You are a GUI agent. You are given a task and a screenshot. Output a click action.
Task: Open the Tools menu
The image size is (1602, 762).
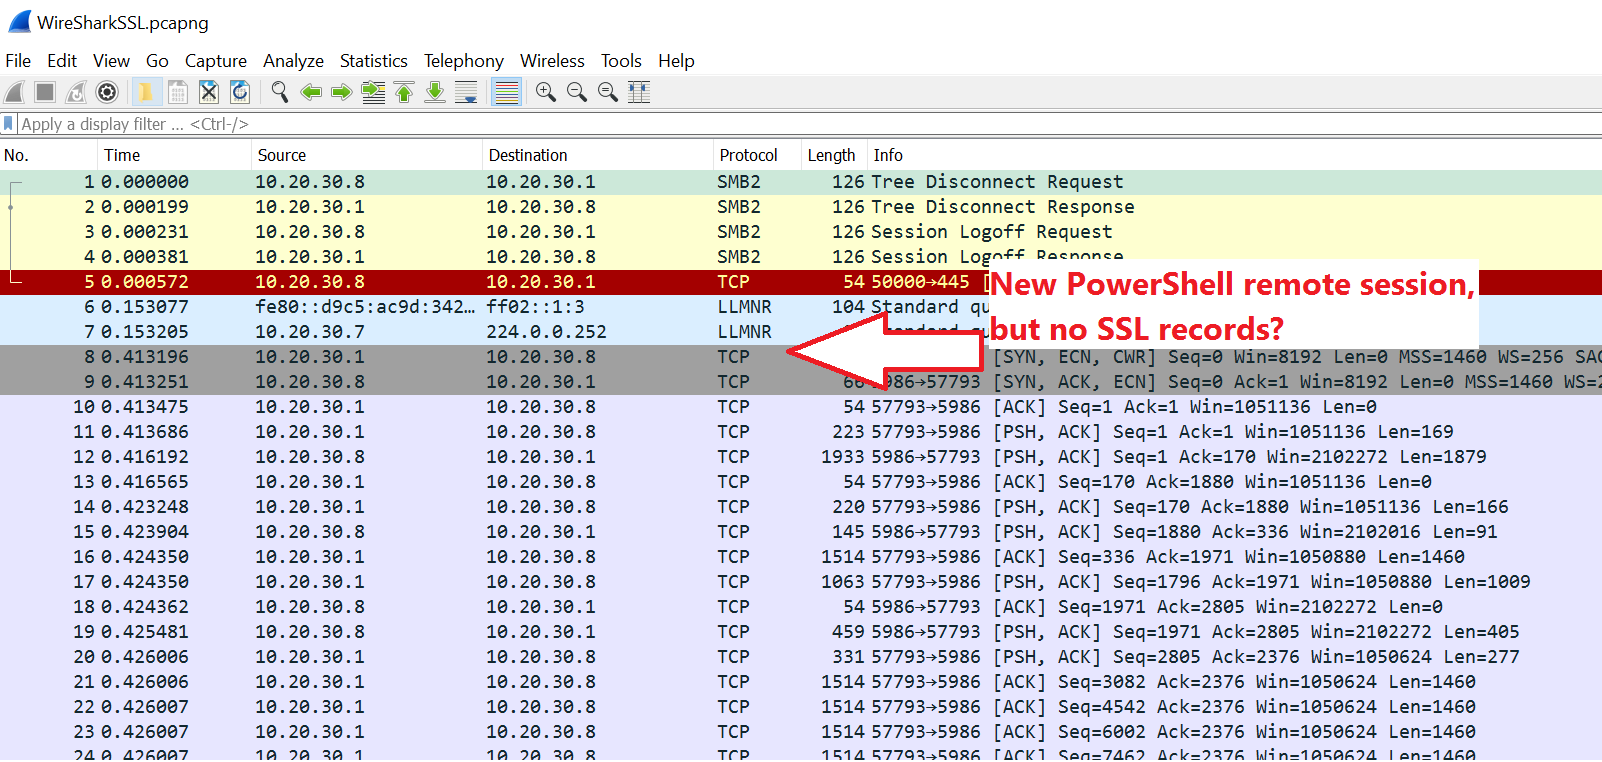click(x=621, y=61)
